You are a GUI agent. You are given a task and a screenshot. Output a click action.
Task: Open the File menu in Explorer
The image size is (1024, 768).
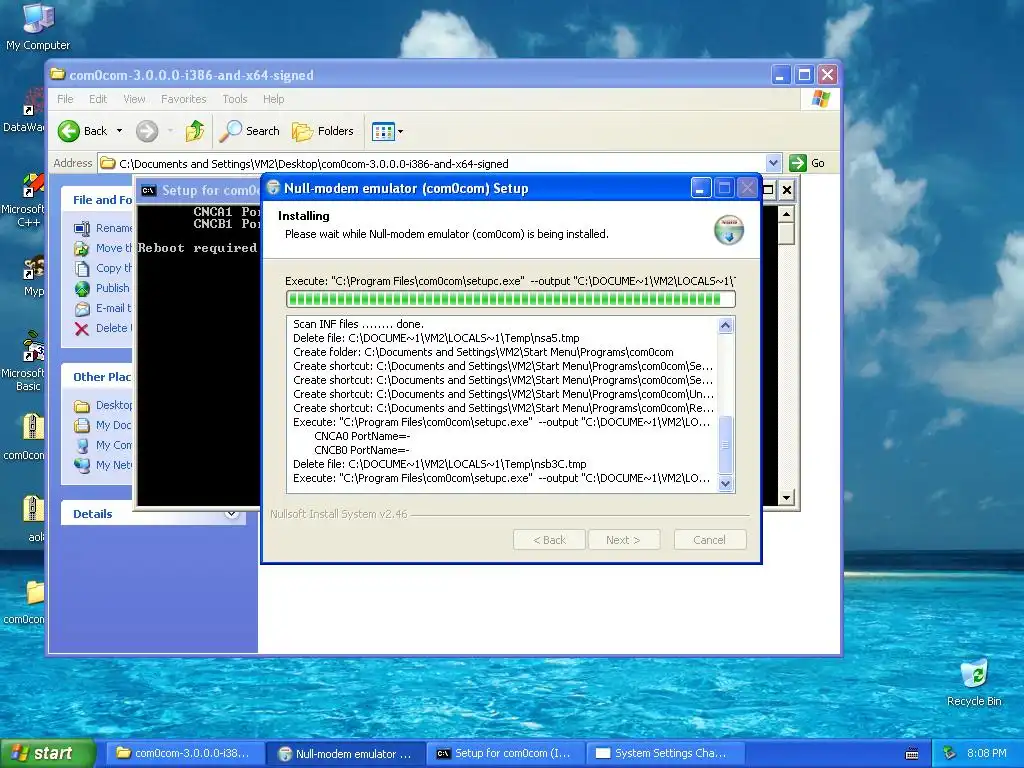click(x=65, y=99)
